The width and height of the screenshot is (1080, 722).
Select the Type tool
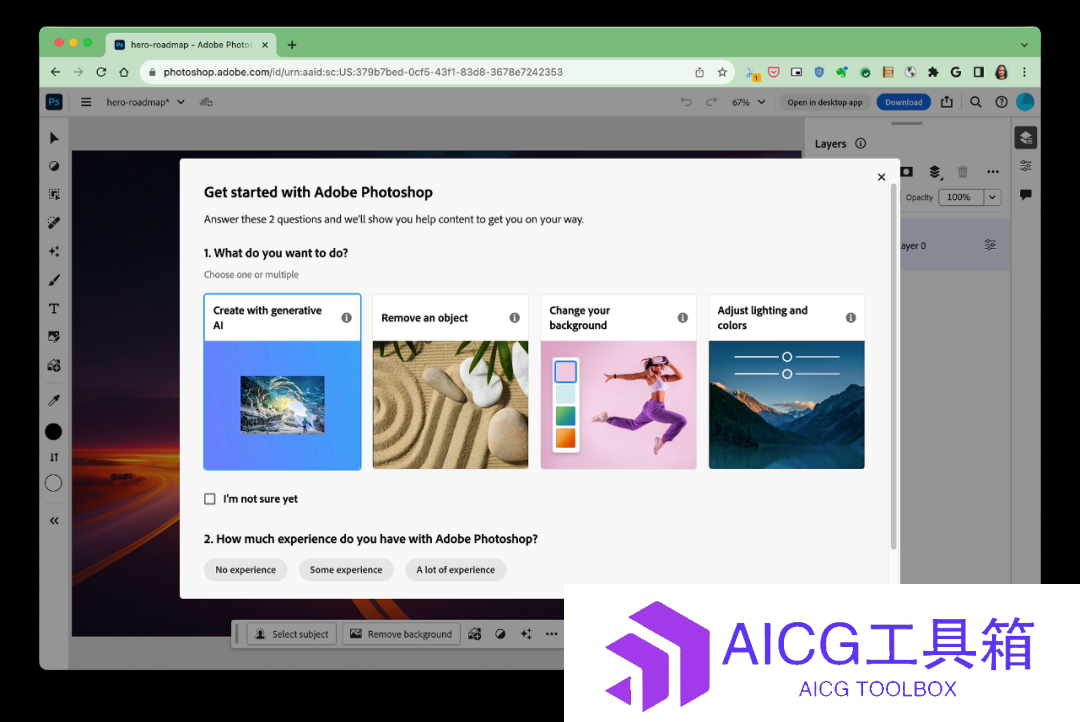tap(54, 309)
